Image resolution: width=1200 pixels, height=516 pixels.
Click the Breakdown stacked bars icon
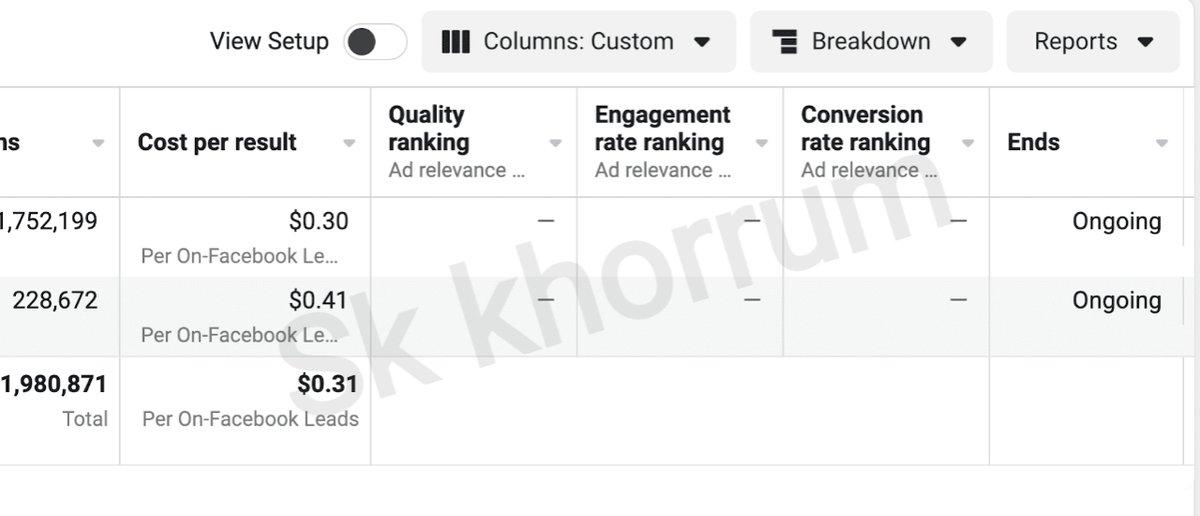[x=786, y=42]
